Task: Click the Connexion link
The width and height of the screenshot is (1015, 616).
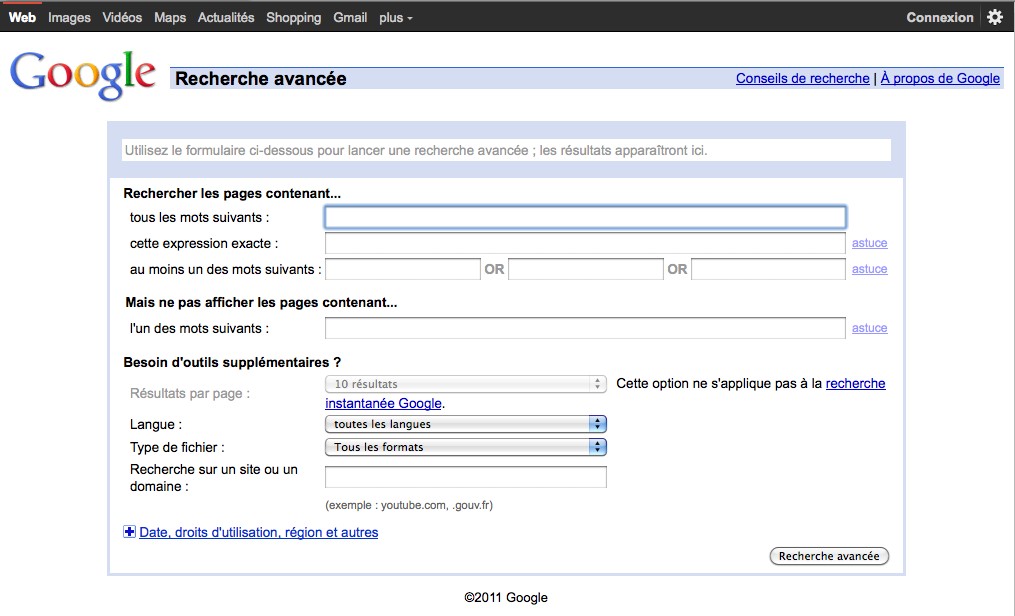Action: (x=939, y=17)
